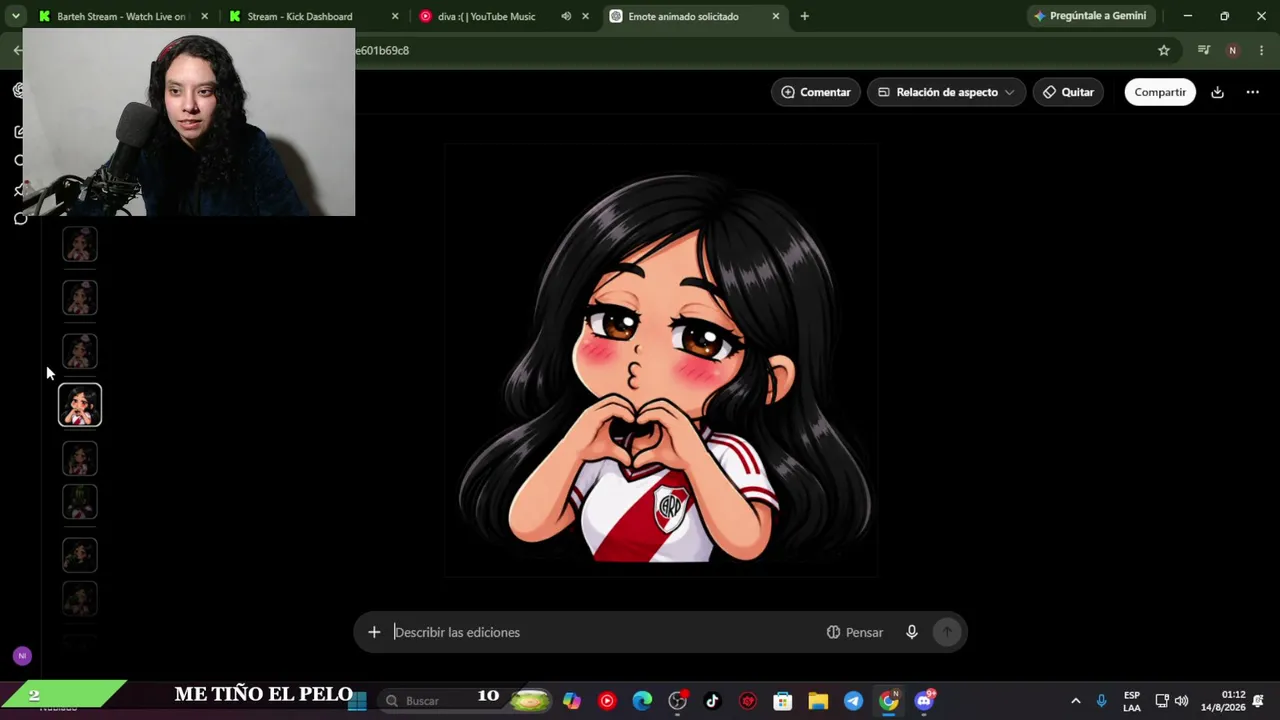
Task: Close the YouTube Music tab
Action: tap(586, 16)
